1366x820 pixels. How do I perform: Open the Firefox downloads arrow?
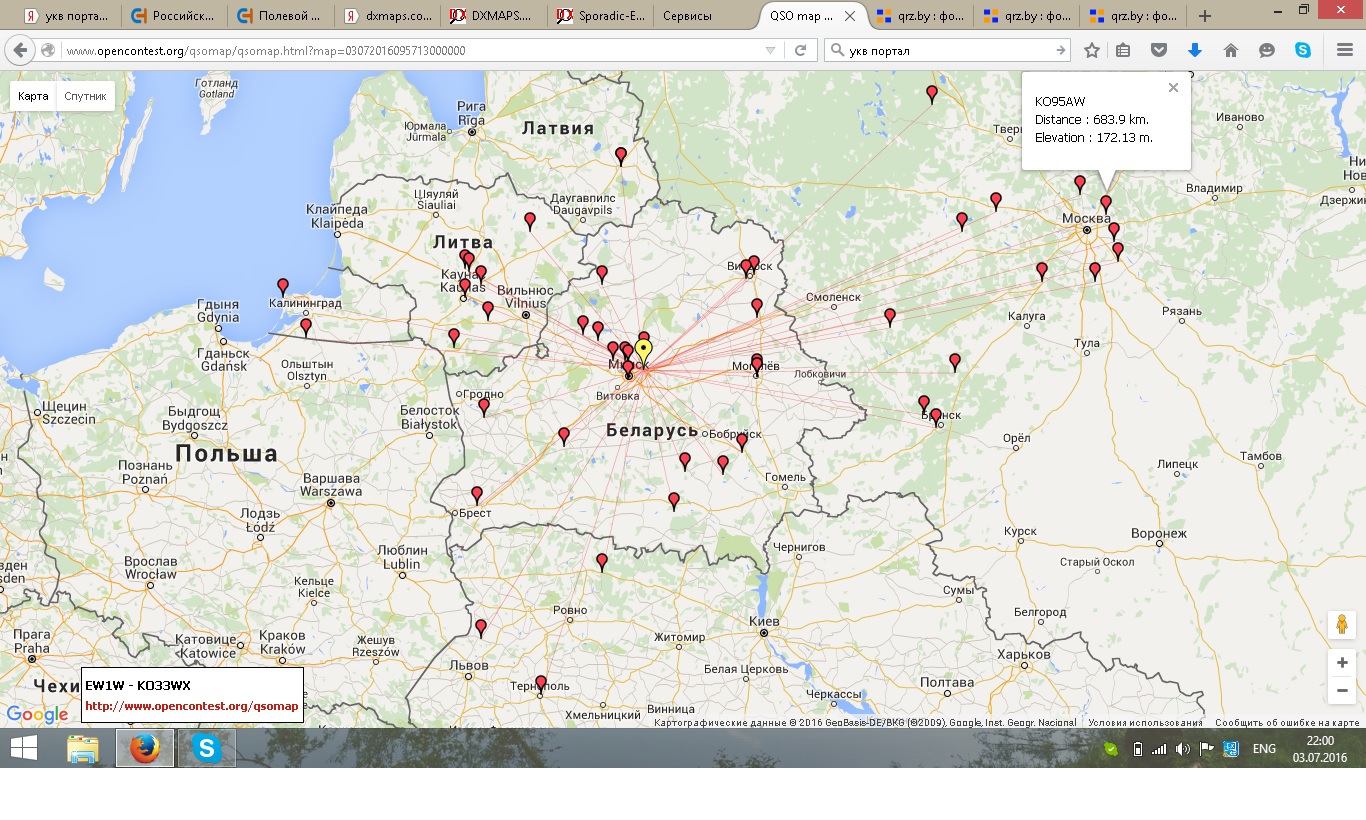1194,50
